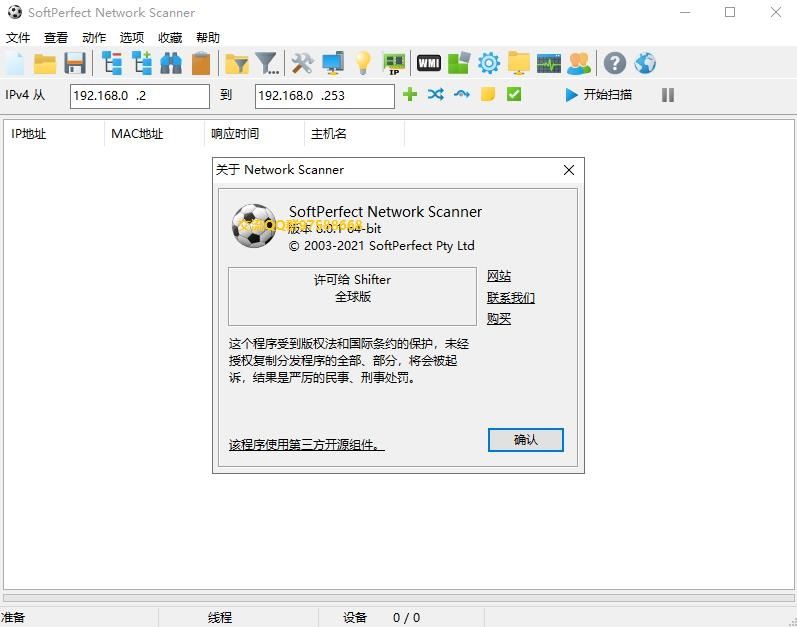The image size is (797, 627).
Task: Open search with the binoculars icon
Action: click(171, 64)
